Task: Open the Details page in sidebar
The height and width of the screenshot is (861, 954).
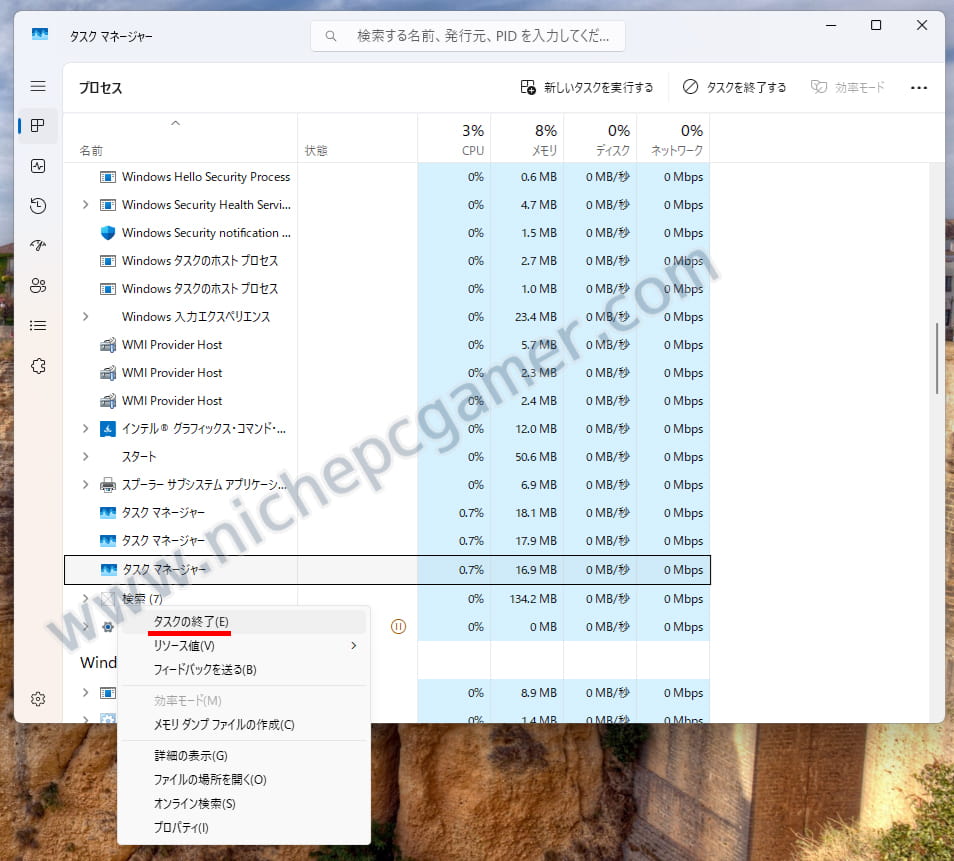Action: 38,326
